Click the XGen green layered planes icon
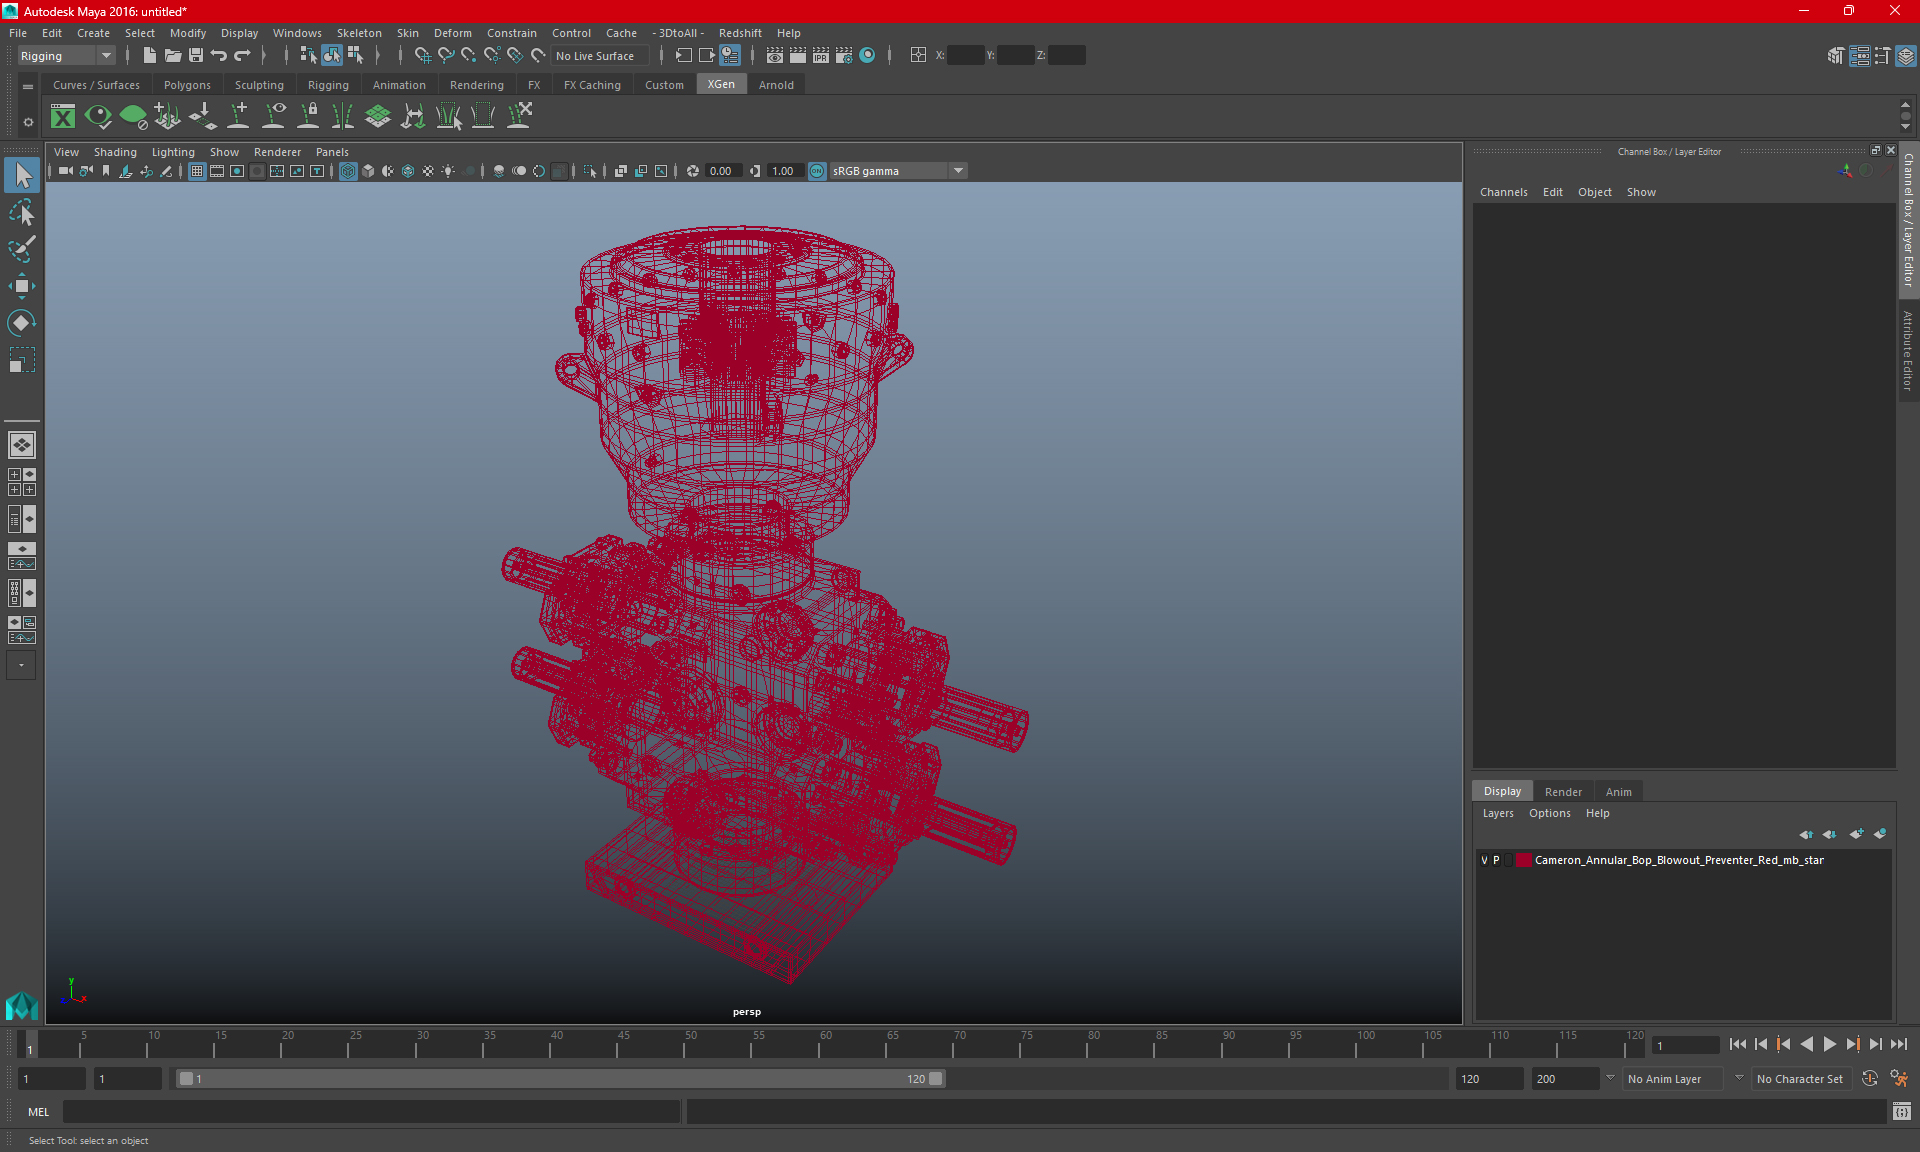Image resolution: width=1920 pixels, height=1152 pixels. (x=378, y=117)
